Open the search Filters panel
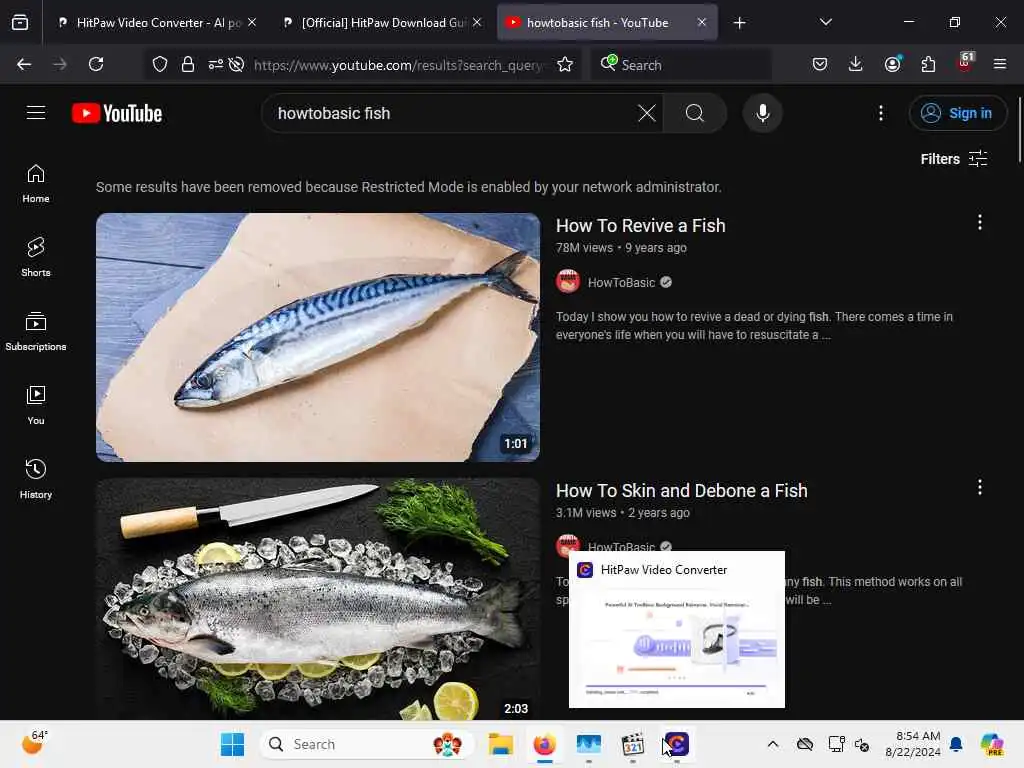 [x=954, y=159]
